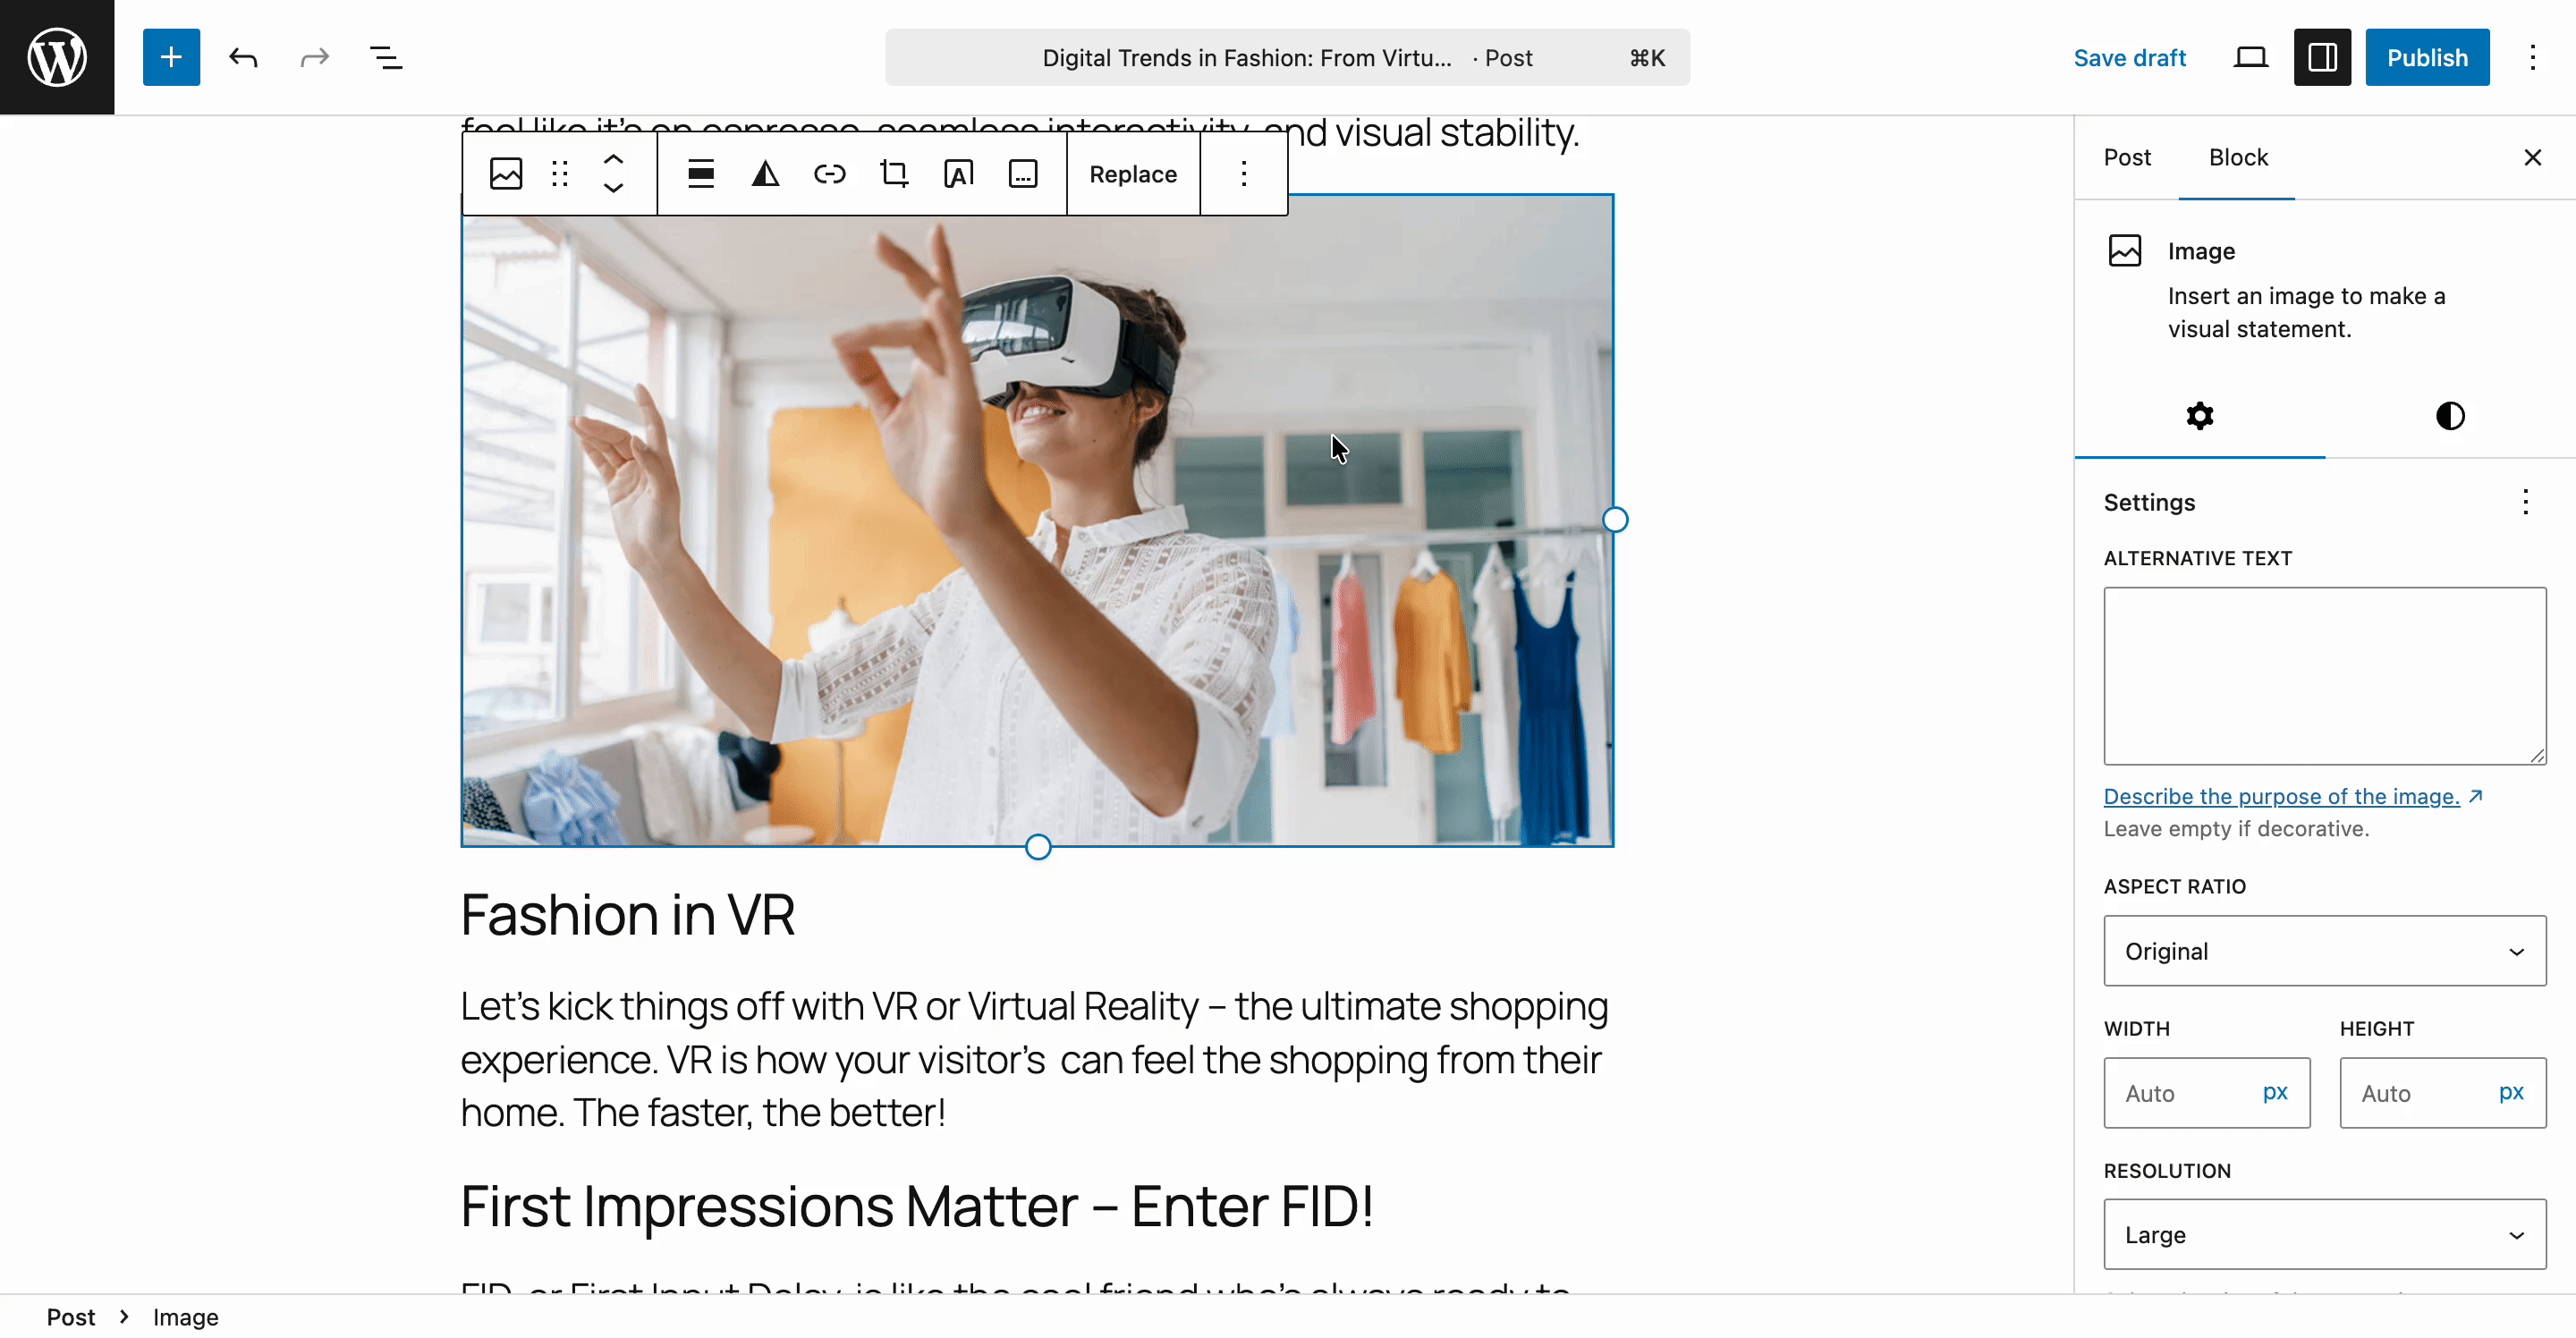Image resolution: width=2576 pixels, height=1338 pixels.
Task: Publish the post
Action: tap(2427, 57)
